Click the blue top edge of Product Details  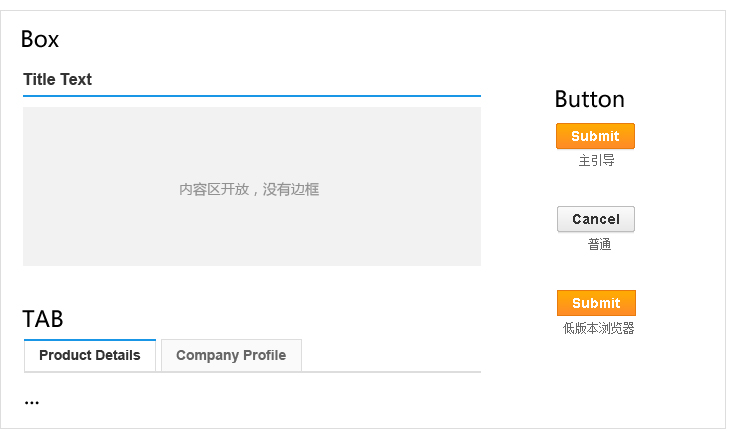[x=90, y=340]
